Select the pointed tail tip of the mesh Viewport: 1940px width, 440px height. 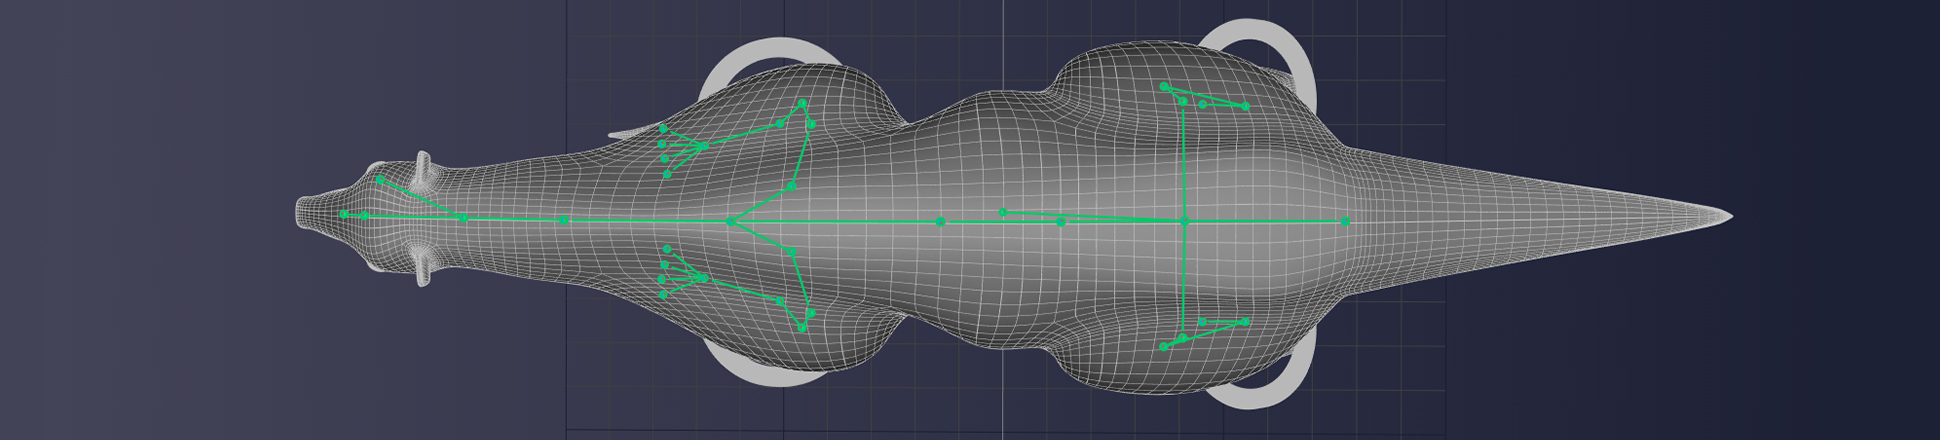click(x=1726, y=216)
